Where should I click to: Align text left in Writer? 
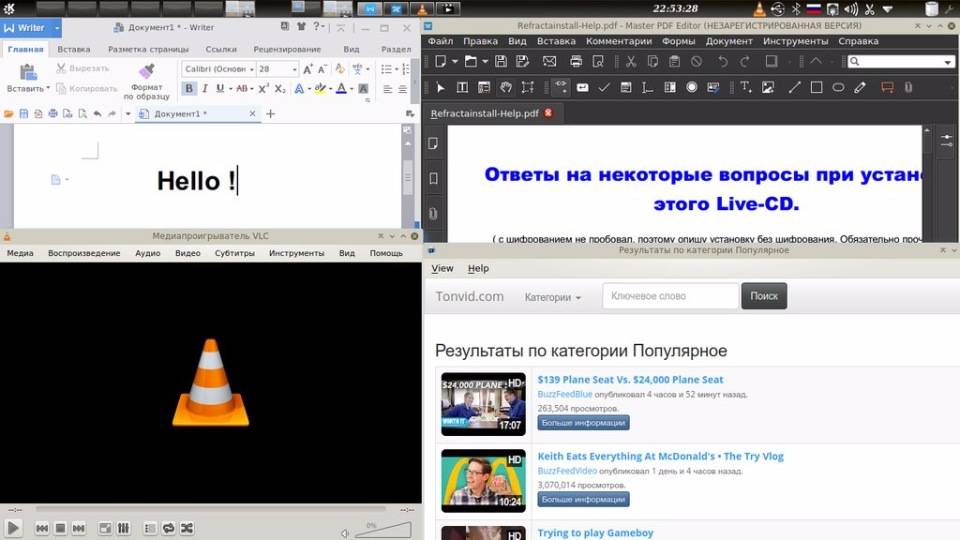[388, 89]
